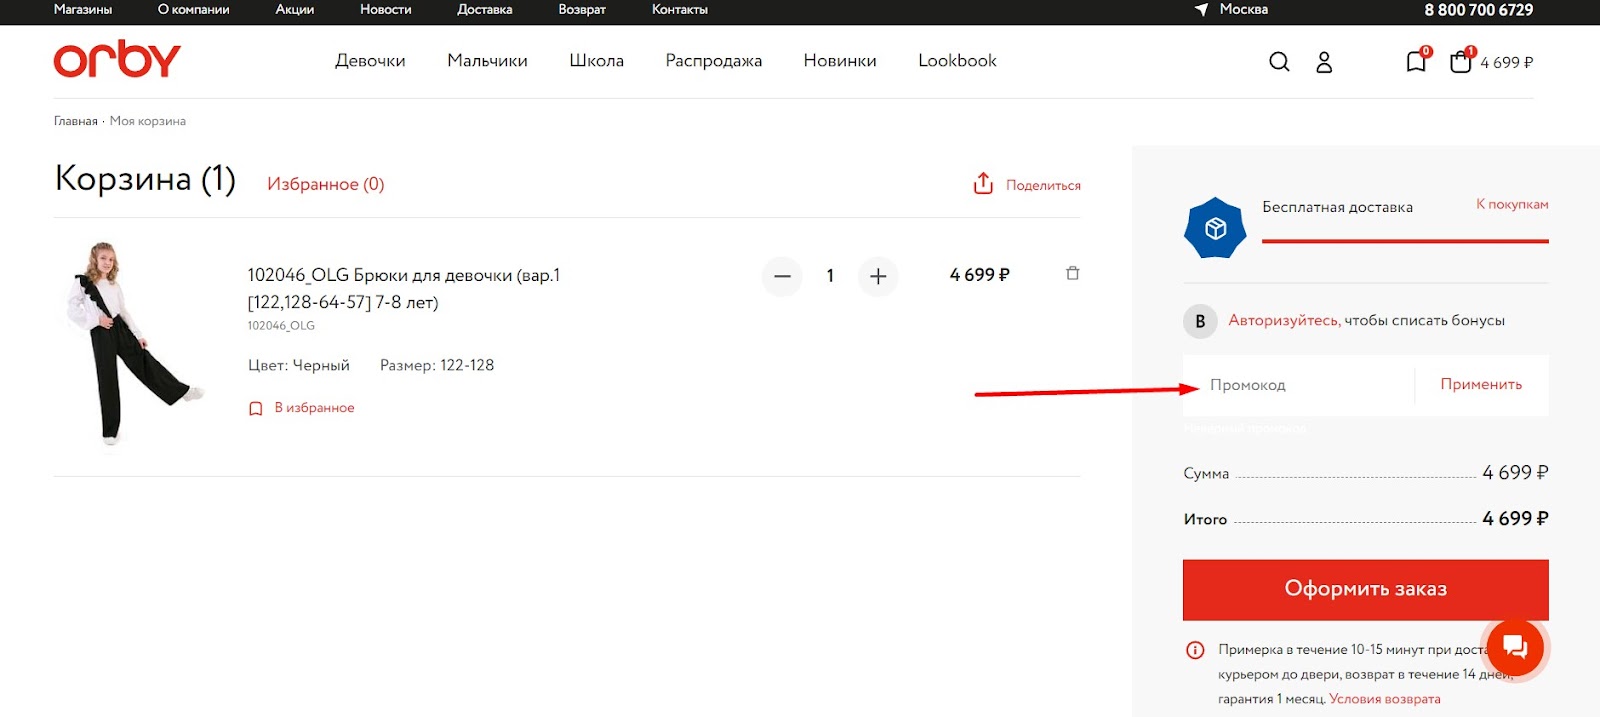1600x717 pixels.
Task: Click the info icon near Примерка text
Action: tap(1195, 650)
